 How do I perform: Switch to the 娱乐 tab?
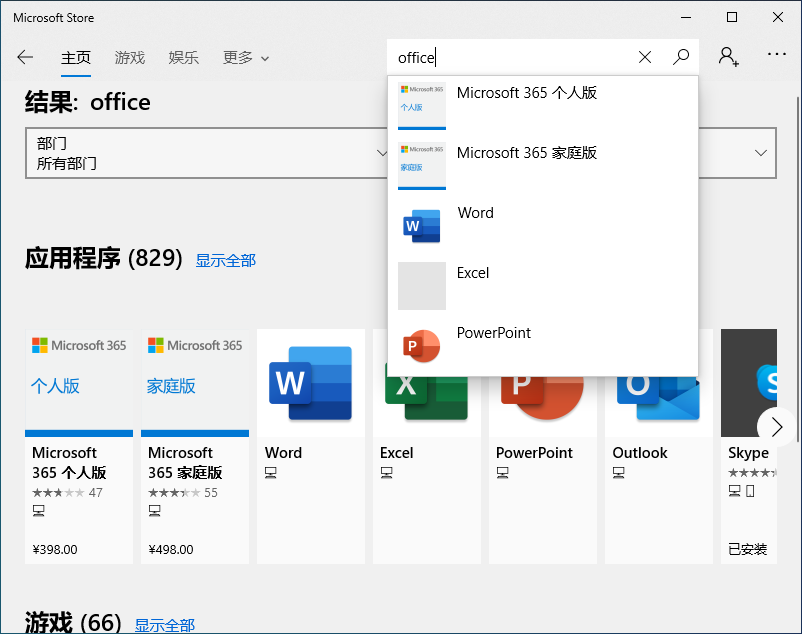(184, 58)
